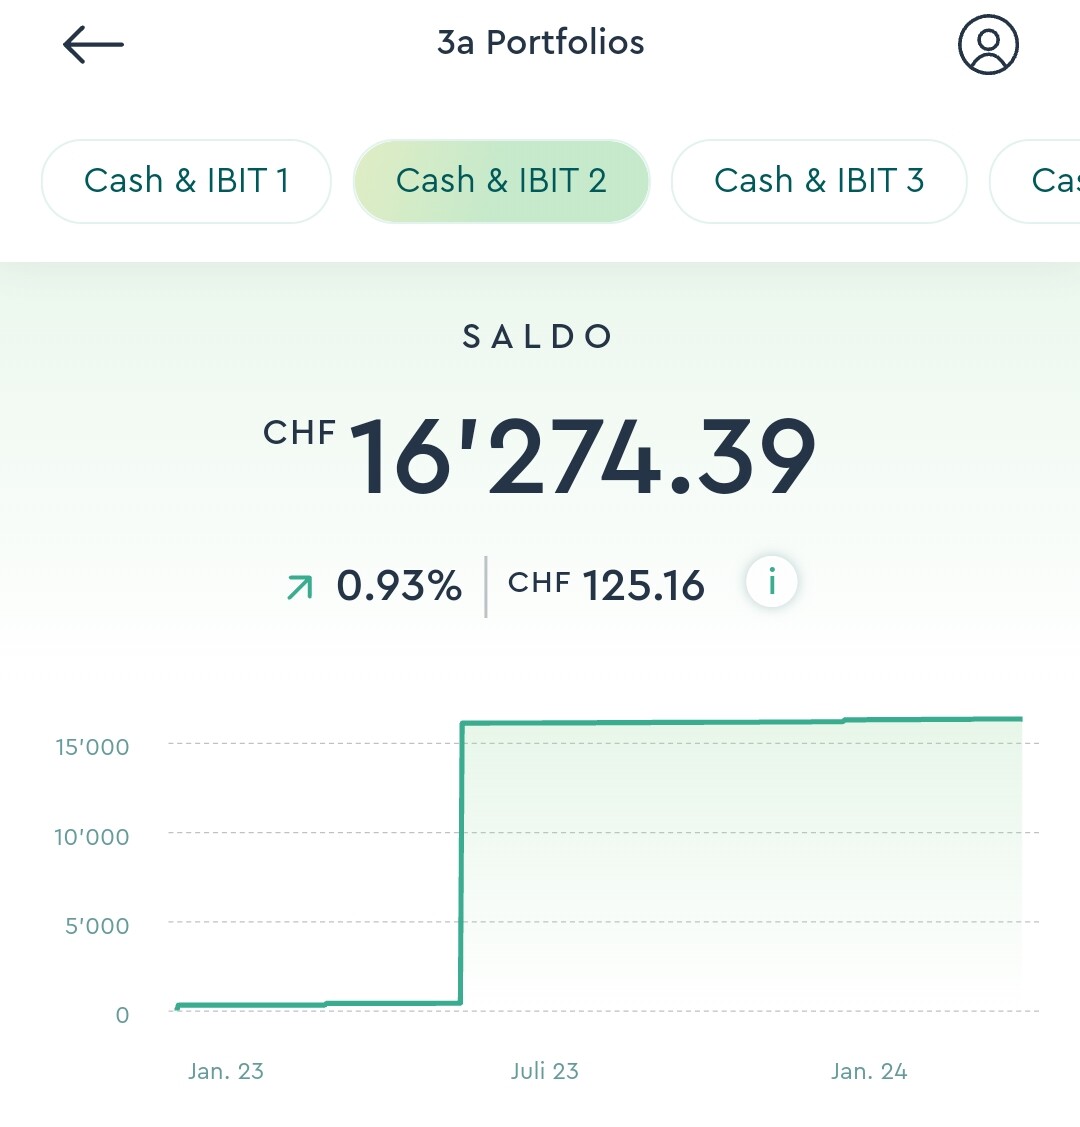The height and width of the screenshot is (1127, 1080).
Task: Tap the 10'000 y-axis label
Action: pyautogui.click(x=92, y=837)
